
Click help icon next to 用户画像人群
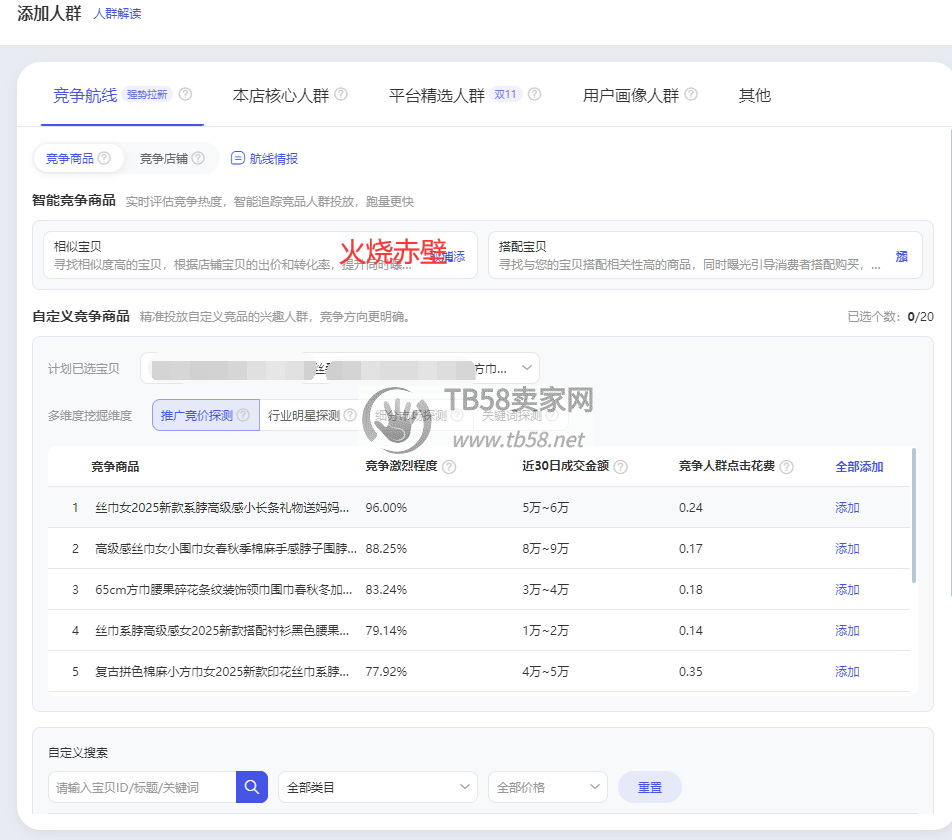[691, 95]
